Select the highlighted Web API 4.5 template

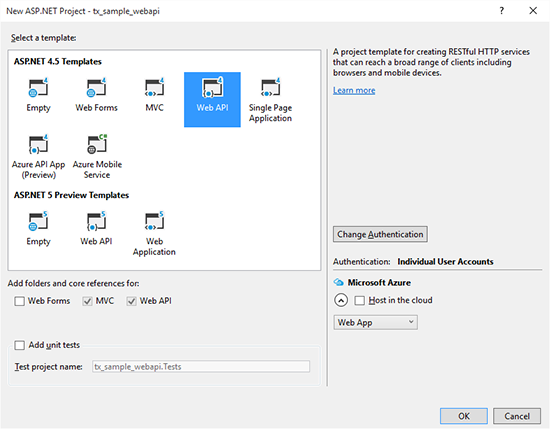(x=212, y=100)
